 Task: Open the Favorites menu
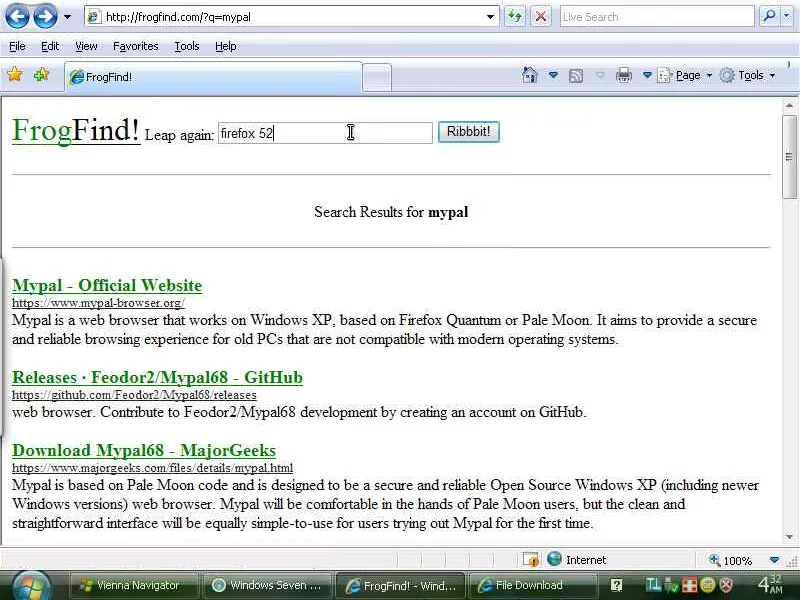coord(136,46)
